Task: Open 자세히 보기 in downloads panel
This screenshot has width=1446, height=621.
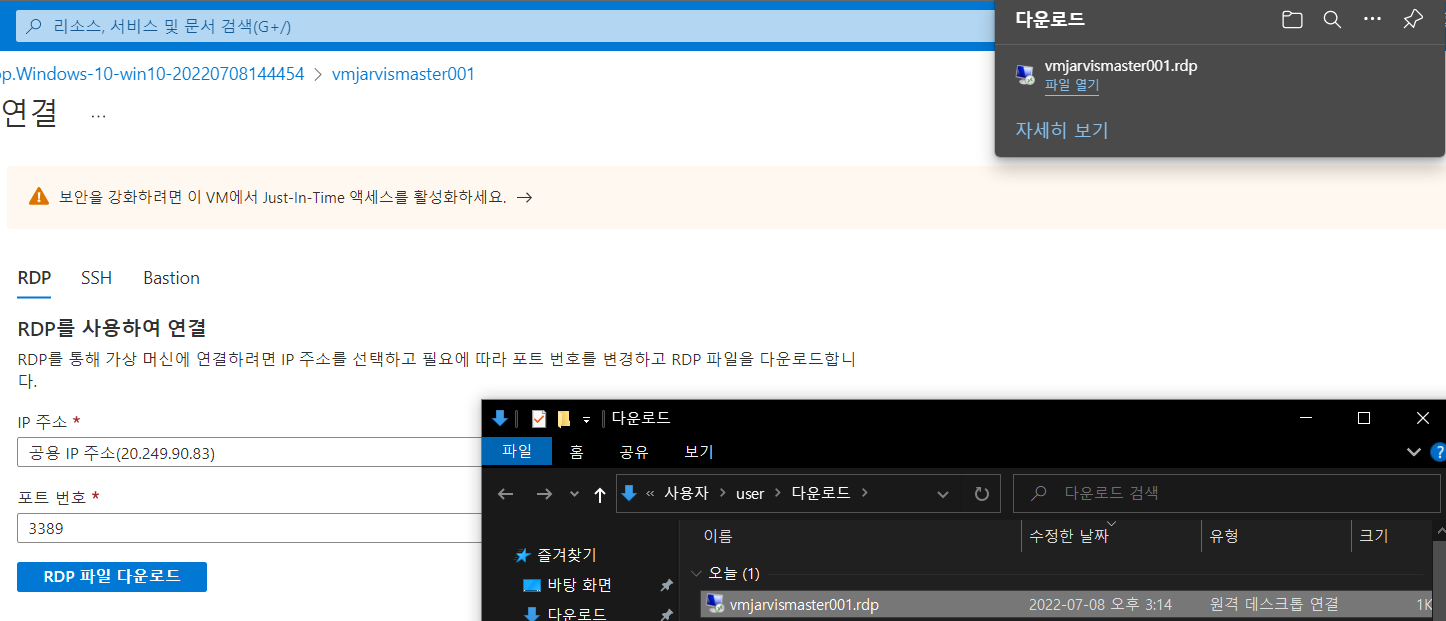Action: tap(1062, 130)
